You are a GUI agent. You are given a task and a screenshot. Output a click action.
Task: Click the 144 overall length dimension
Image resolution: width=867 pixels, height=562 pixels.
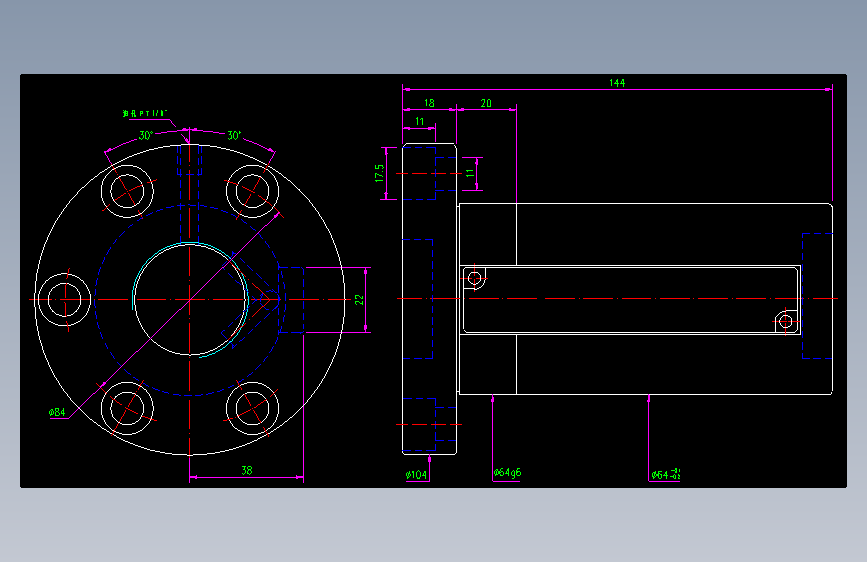click(617, 83)
